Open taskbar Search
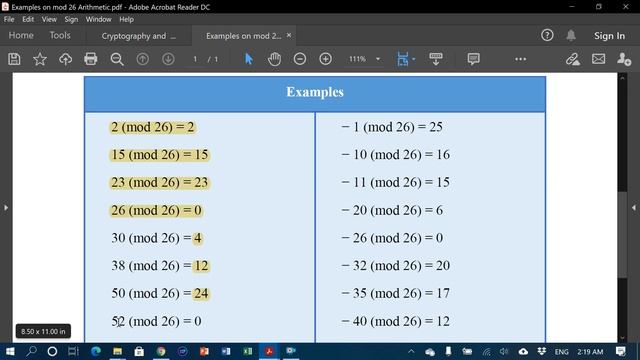The width and height of the screenshot is (640, 360). click(x=31, y=351)
